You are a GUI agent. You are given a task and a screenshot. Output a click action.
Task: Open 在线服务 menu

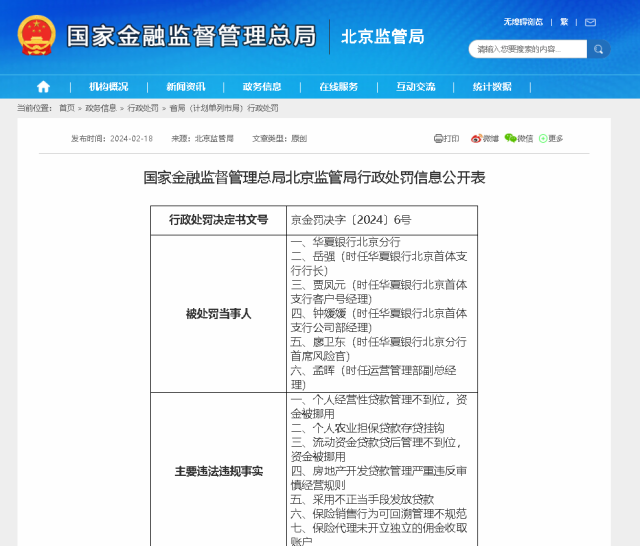tap(339, 87)
